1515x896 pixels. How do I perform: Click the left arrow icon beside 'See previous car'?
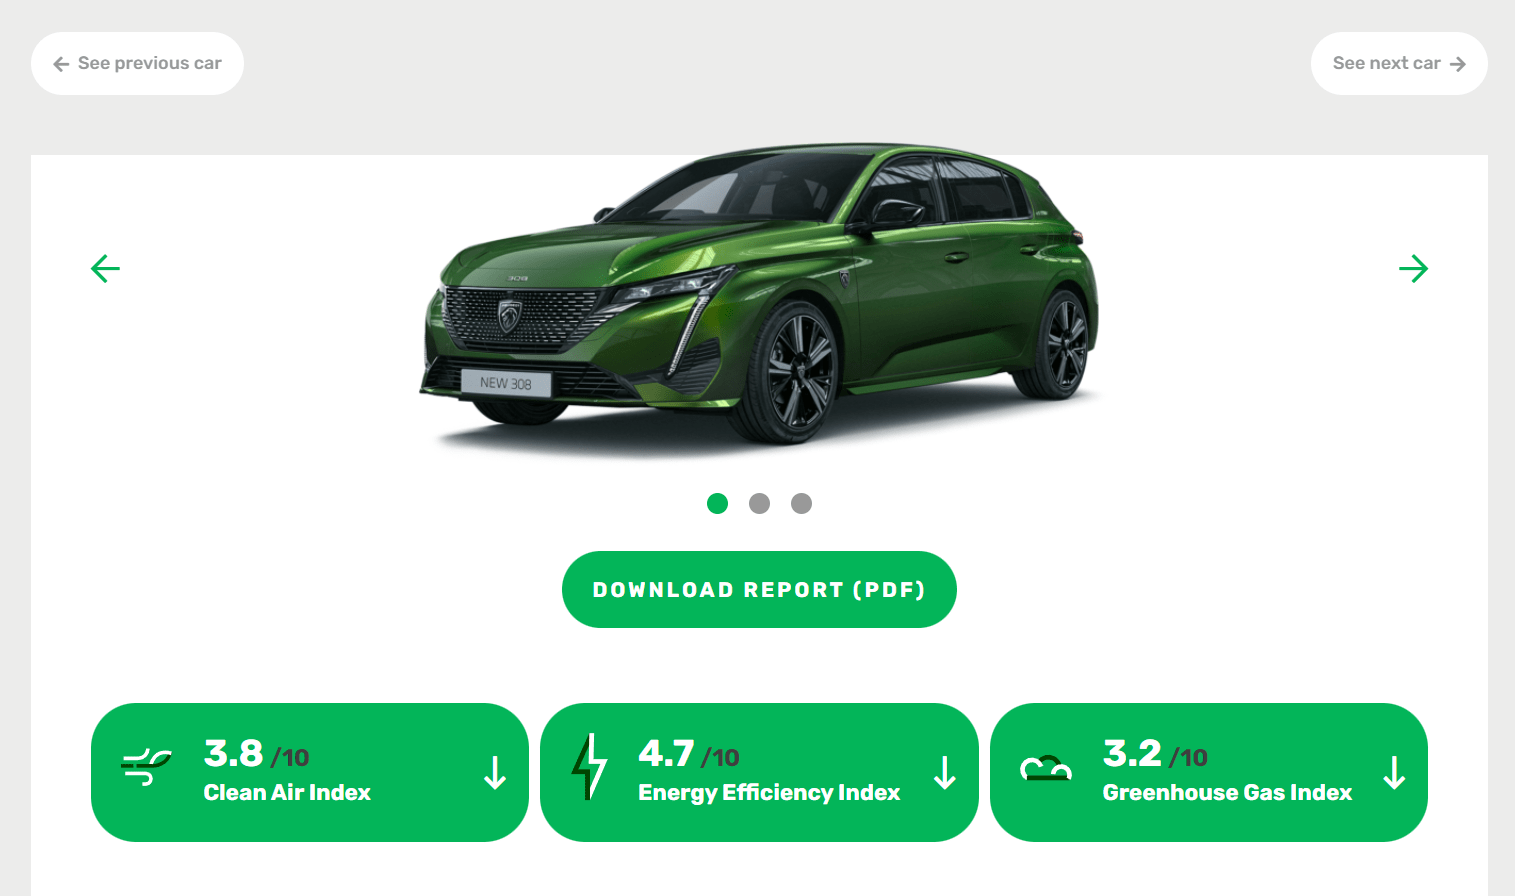(x=61, y=64)
